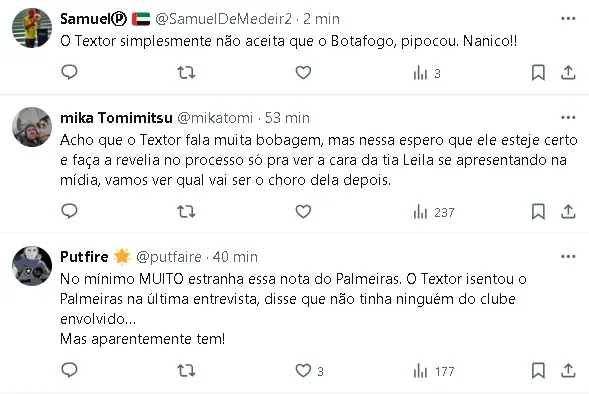The width and height of the screenshot is (589, 394).
Task: Open Putfire's profile avatar
Action: pos(32,266)
